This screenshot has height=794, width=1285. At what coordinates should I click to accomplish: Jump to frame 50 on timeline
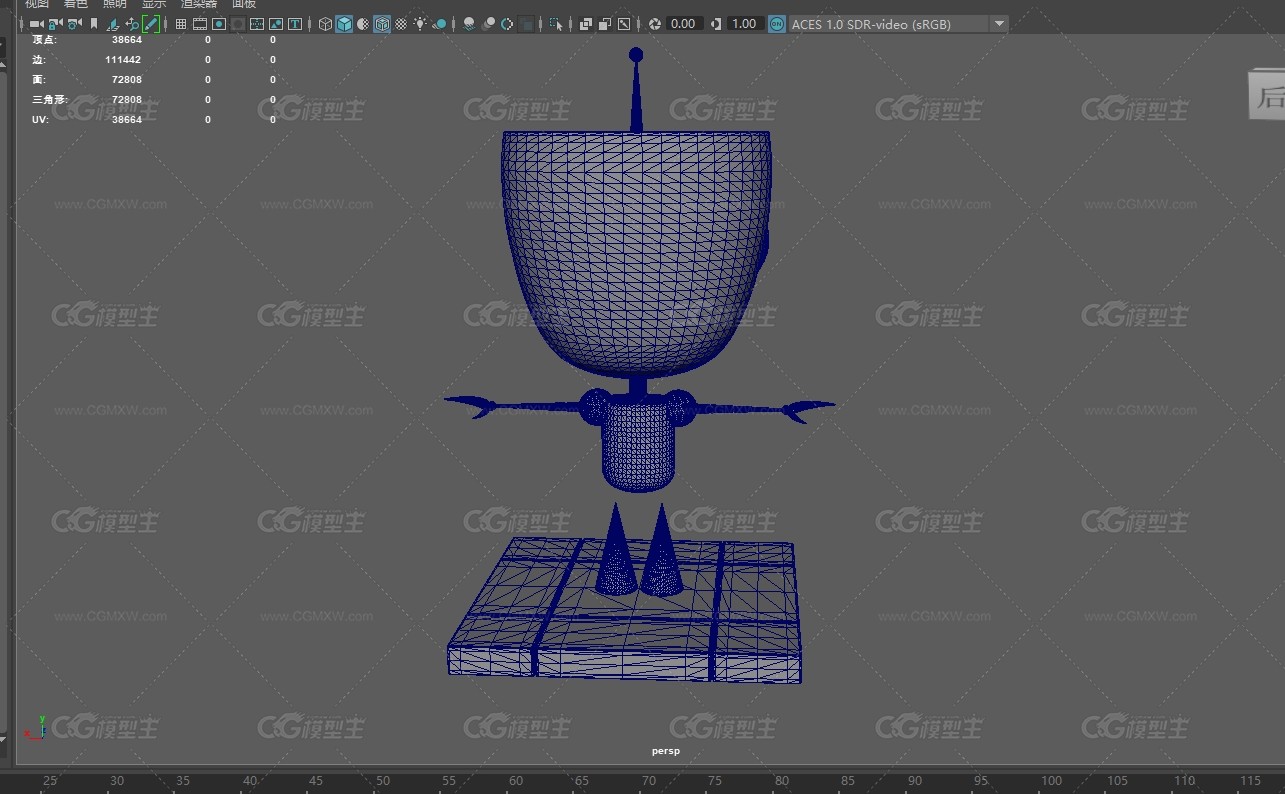point(383,781)
